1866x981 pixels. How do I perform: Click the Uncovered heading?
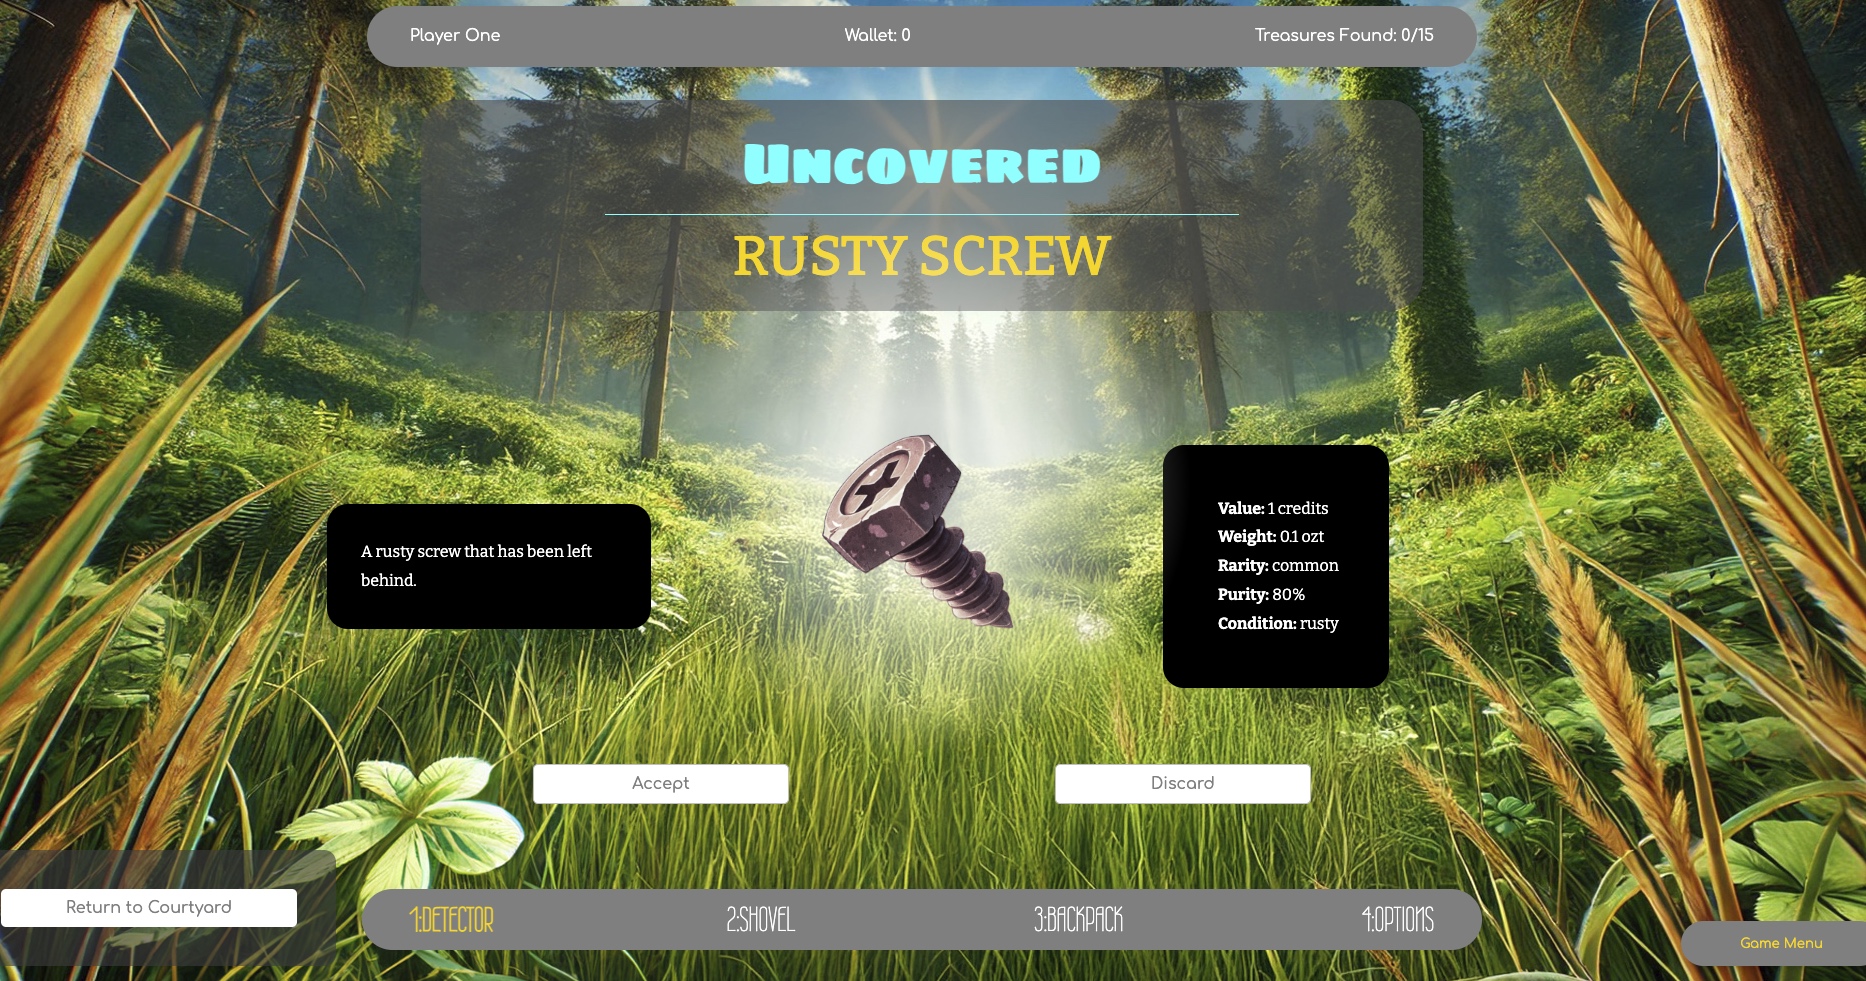tap(922, 164)
